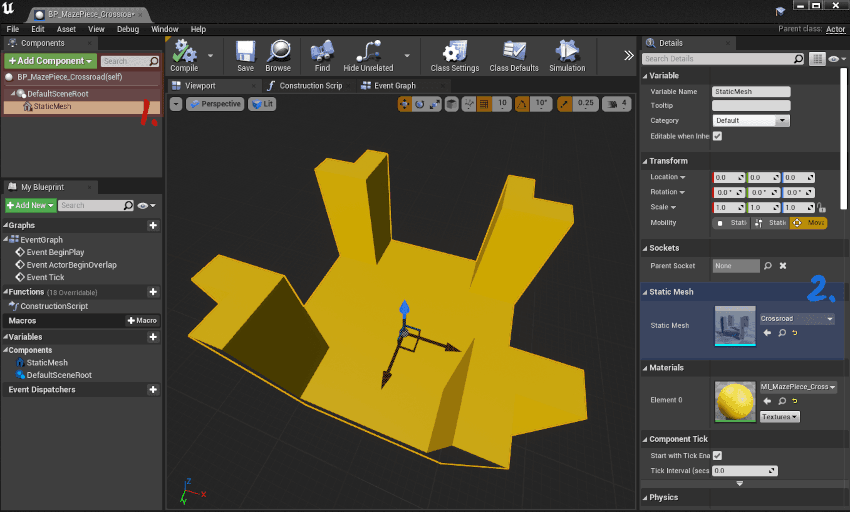This screenshot has width=850, height=512.
Task: Click the green Add Component button
Action: coord(50,61)
